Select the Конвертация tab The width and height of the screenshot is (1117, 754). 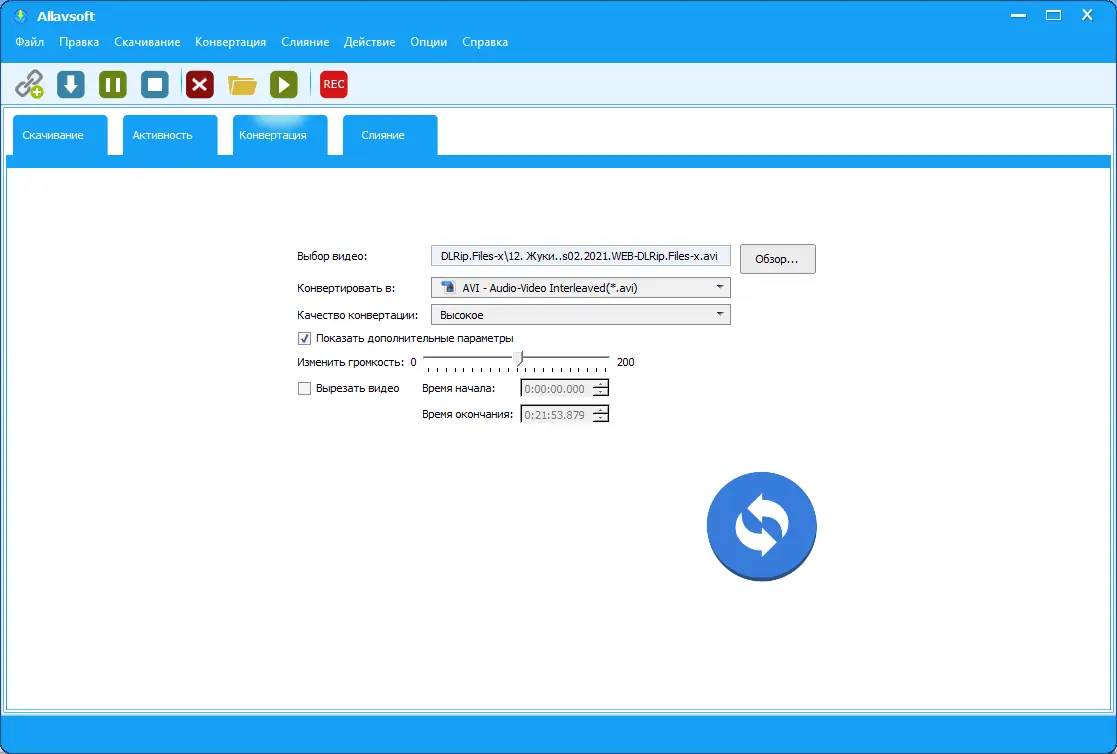click(x=280, y=135)
